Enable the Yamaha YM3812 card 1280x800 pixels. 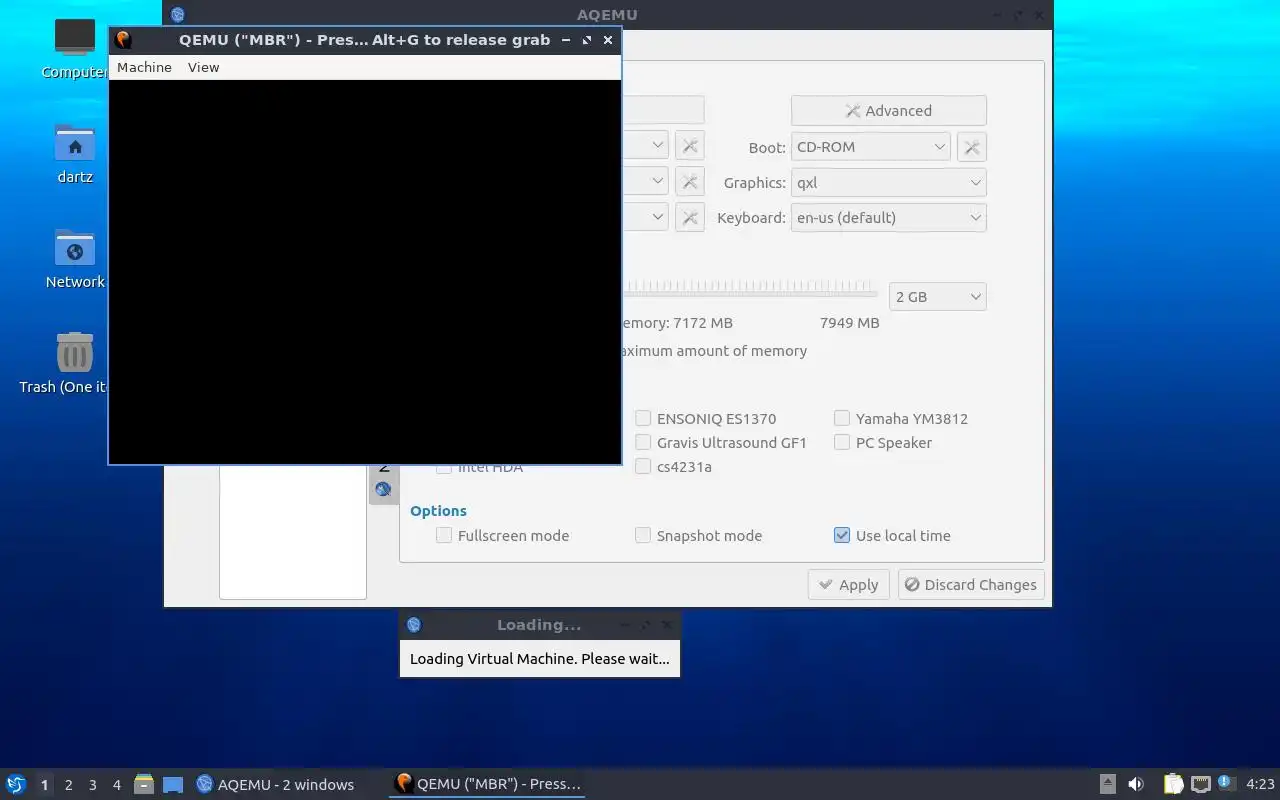pyautogui.click(x=842, y=419)
